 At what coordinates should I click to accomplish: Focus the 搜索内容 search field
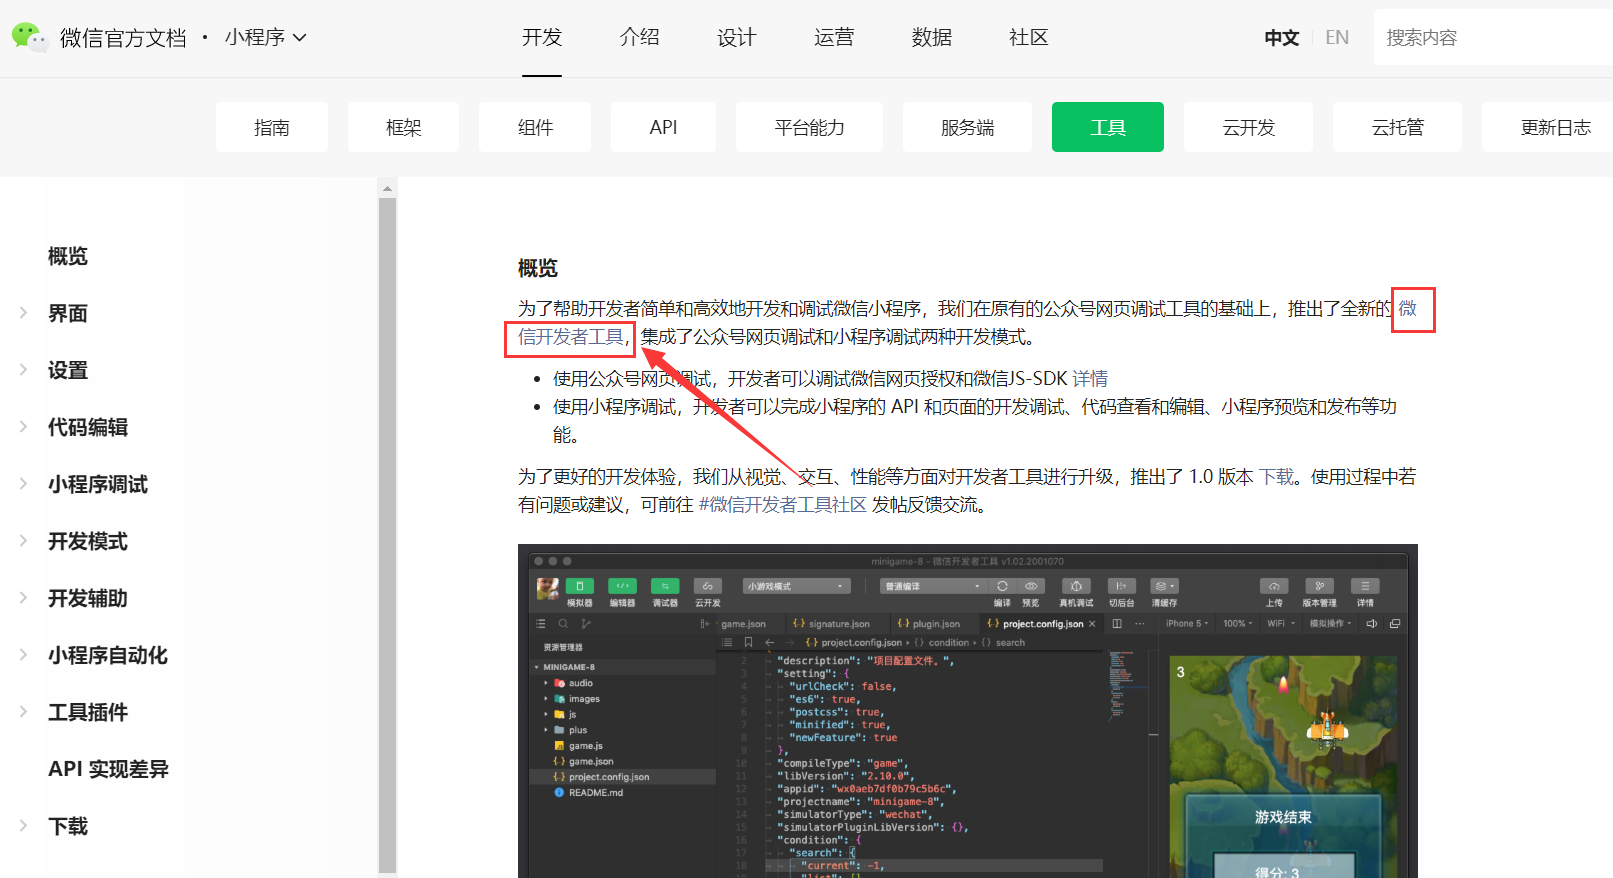(x=1493, y=38)
